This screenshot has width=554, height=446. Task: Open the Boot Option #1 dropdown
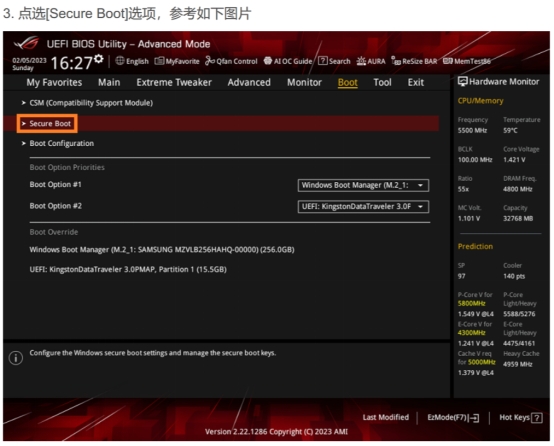(363, 185)
